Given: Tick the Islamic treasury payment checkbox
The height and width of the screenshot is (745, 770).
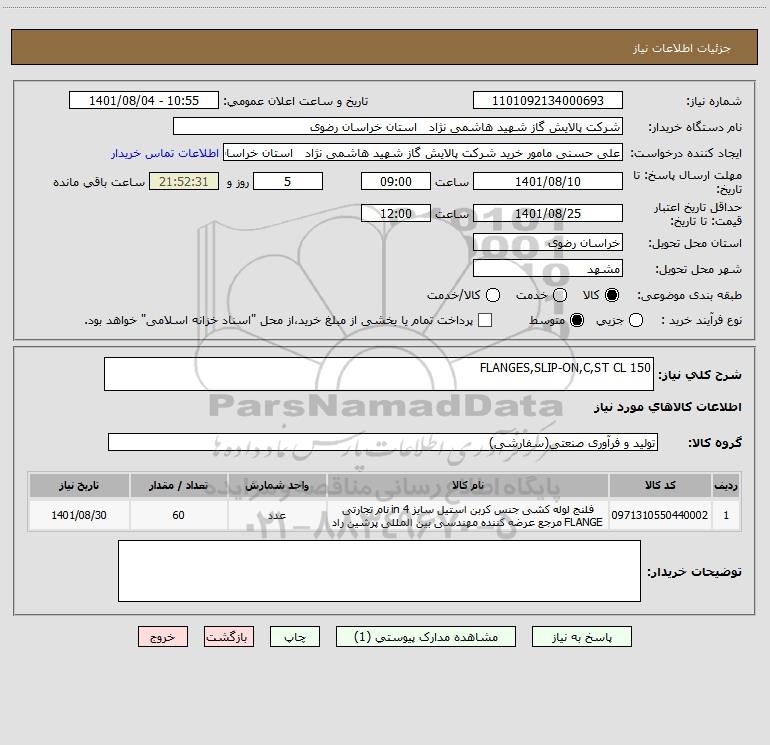Looking at the screenshot, I should pos(485,320).
